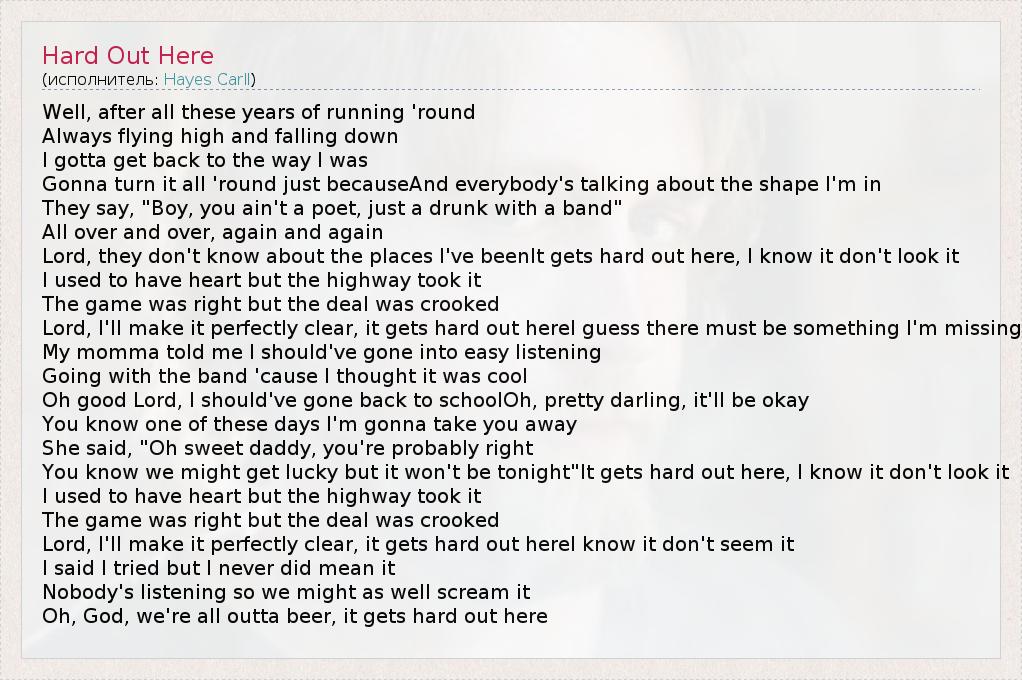Screen dimensions: 1022x680
Task: Click the line "I gotta get back to the way I was"
Action: pos(205,160)
